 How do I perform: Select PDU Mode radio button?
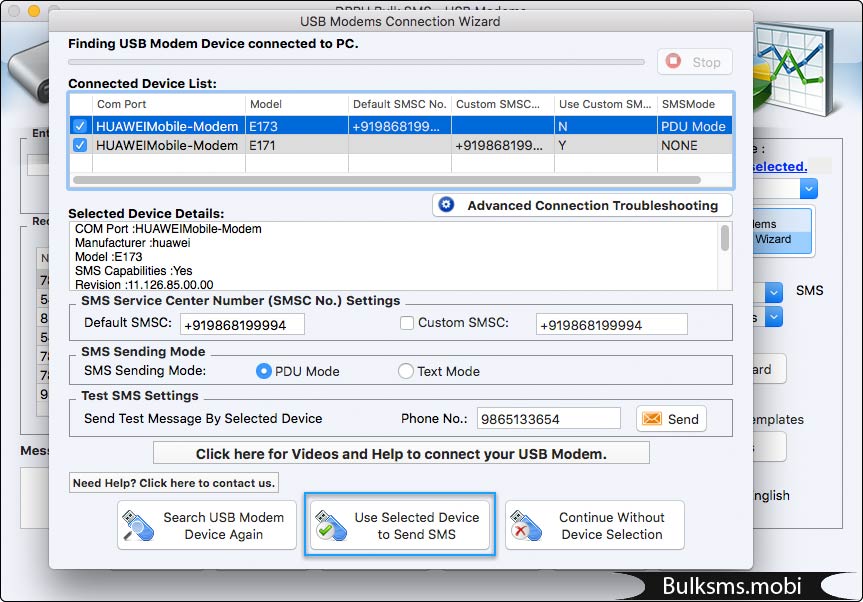(264, 371)
